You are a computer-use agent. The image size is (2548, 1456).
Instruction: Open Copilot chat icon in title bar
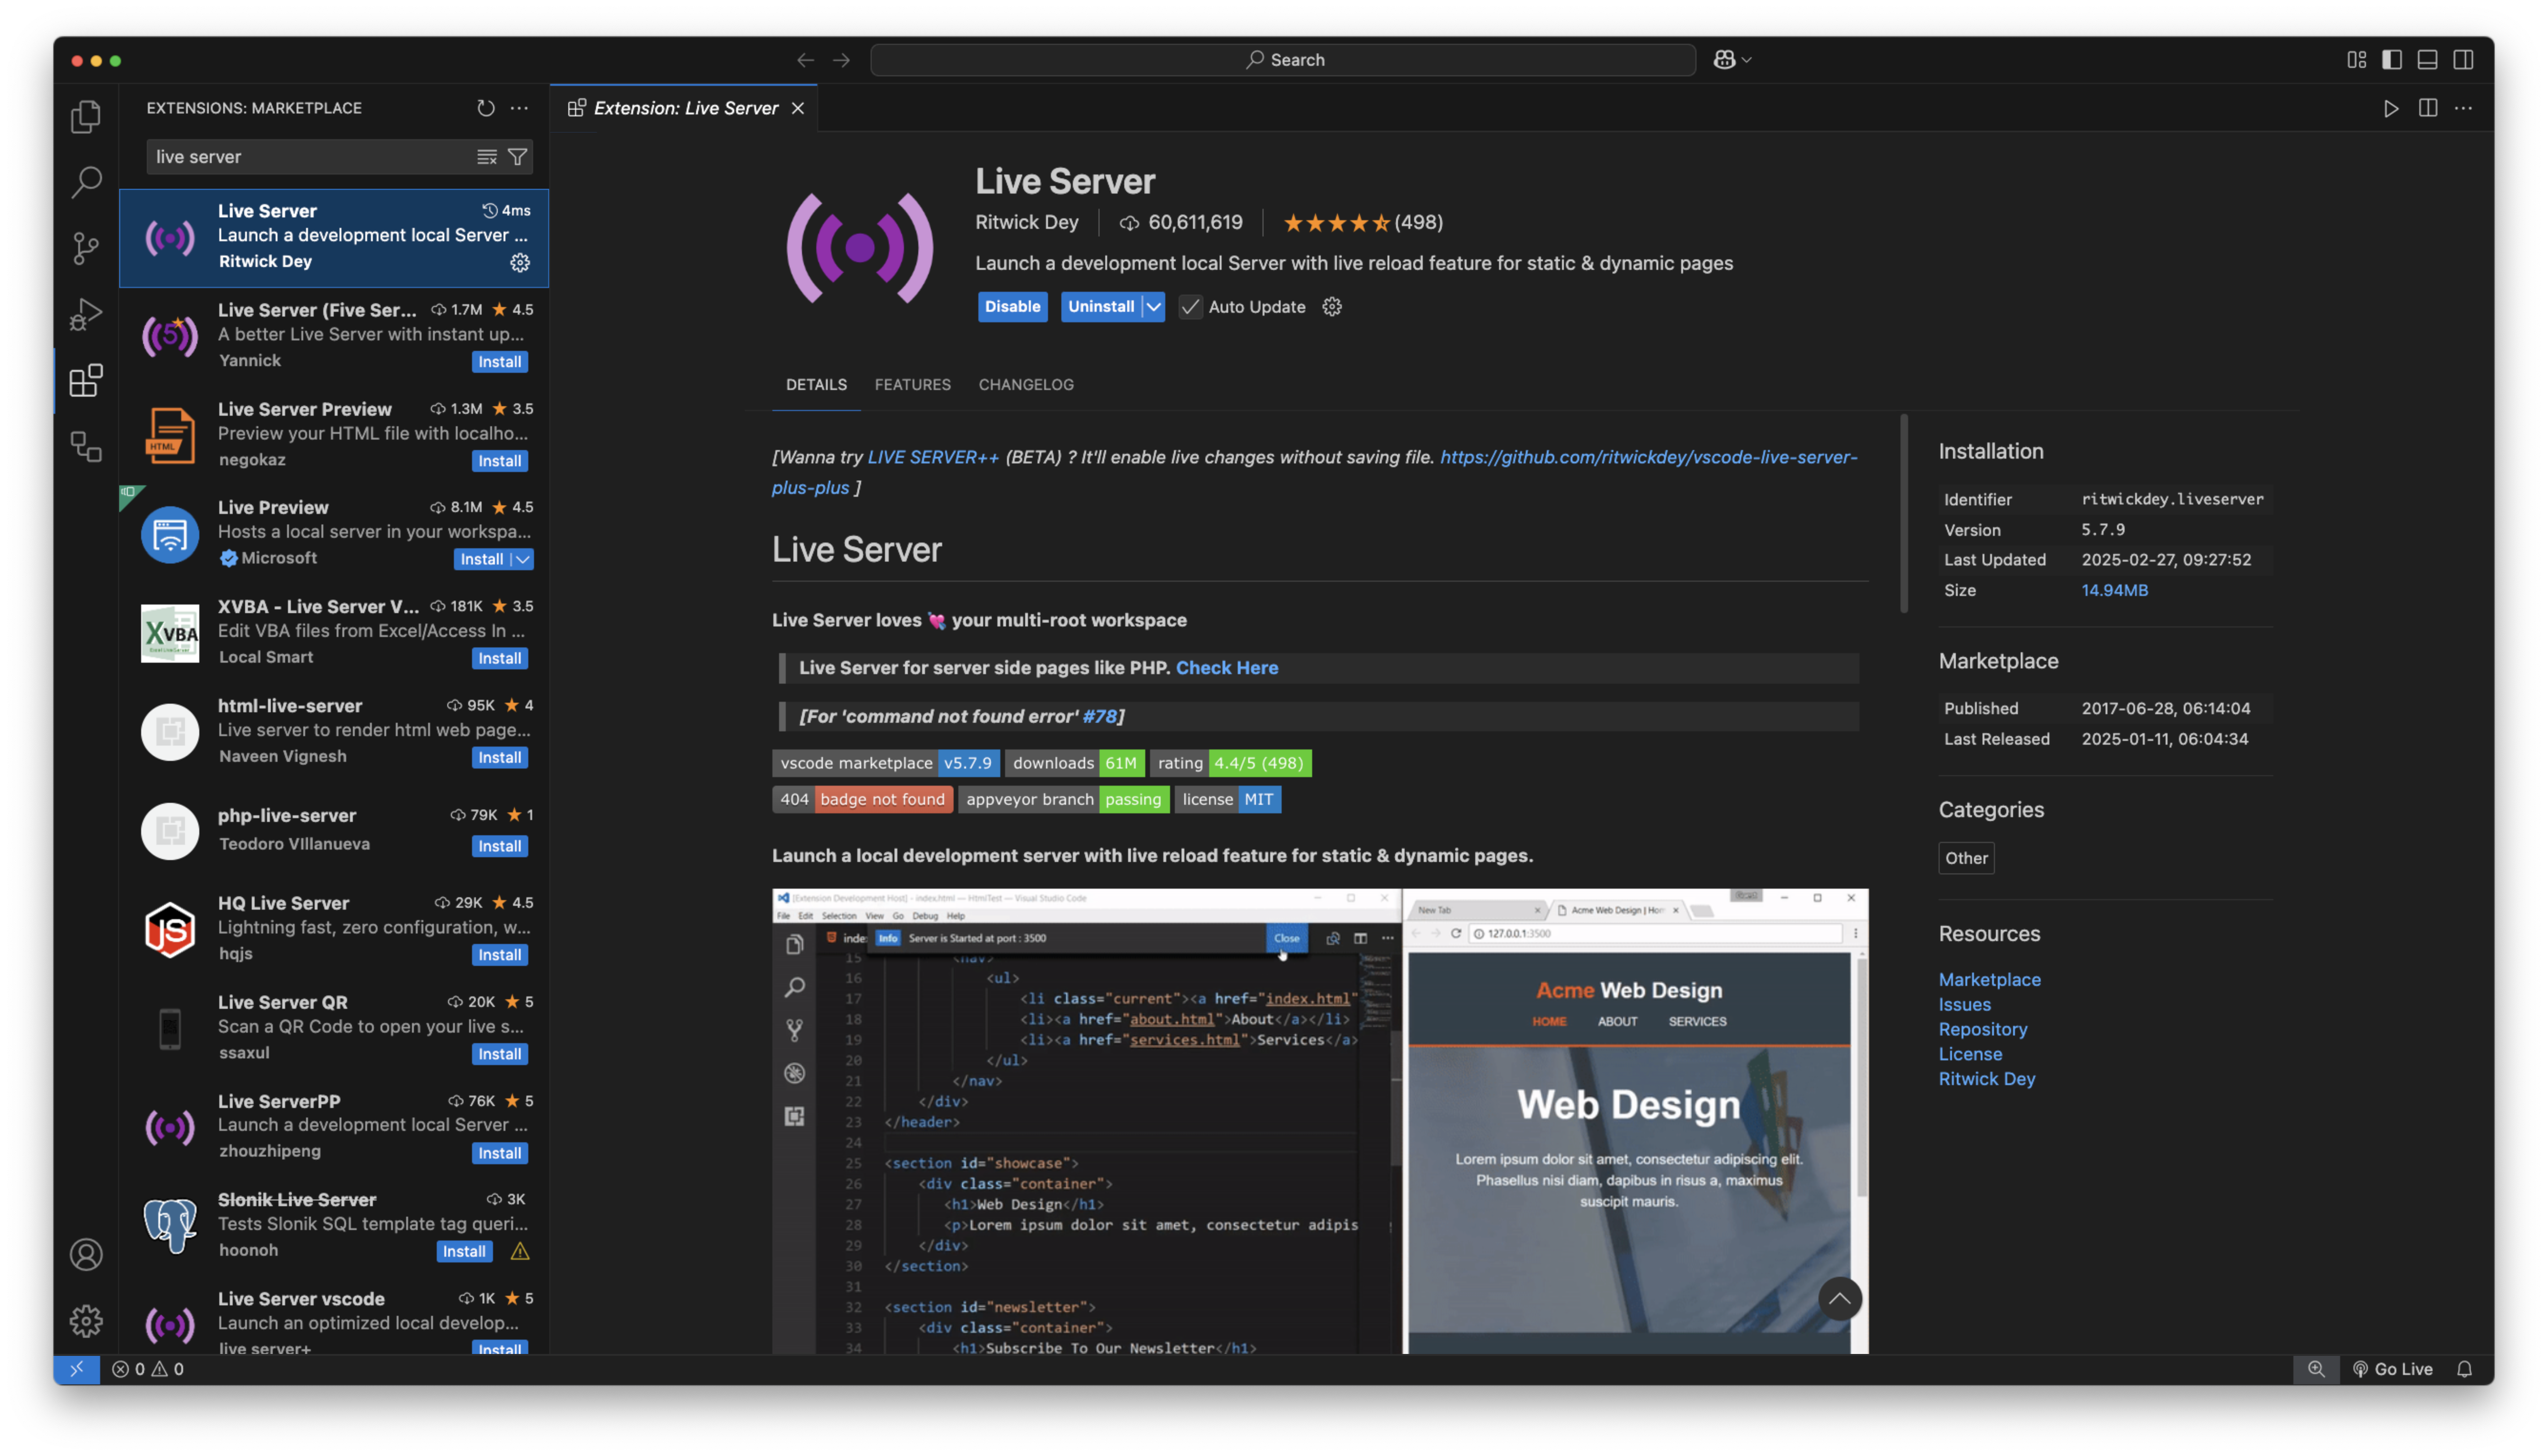[x=1724, y=60]
